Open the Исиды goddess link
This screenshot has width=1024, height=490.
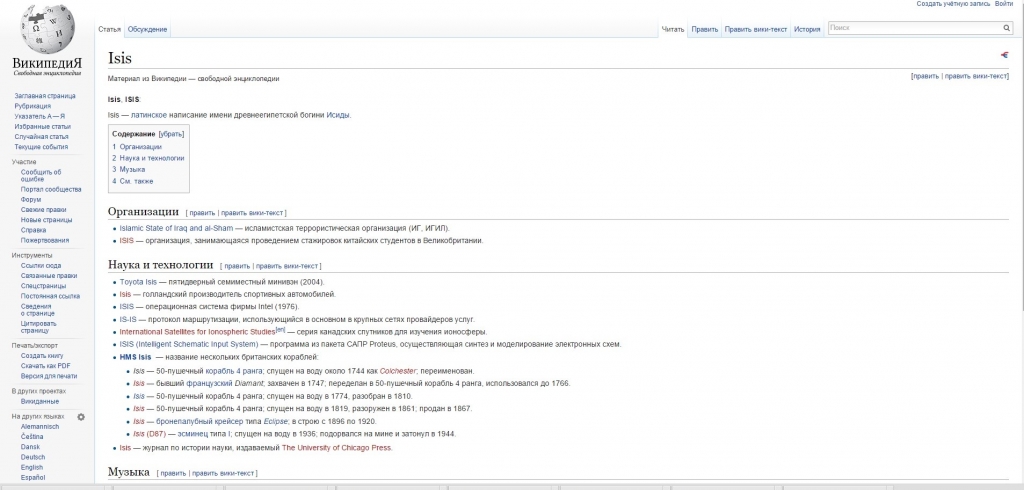pos(338,115)
